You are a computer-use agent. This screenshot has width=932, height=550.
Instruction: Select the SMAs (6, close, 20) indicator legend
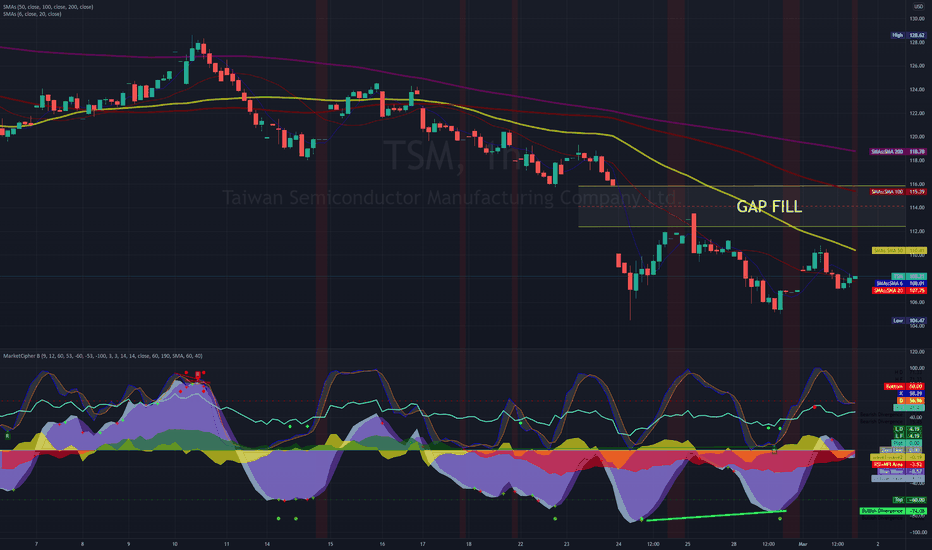coord(32,14)
